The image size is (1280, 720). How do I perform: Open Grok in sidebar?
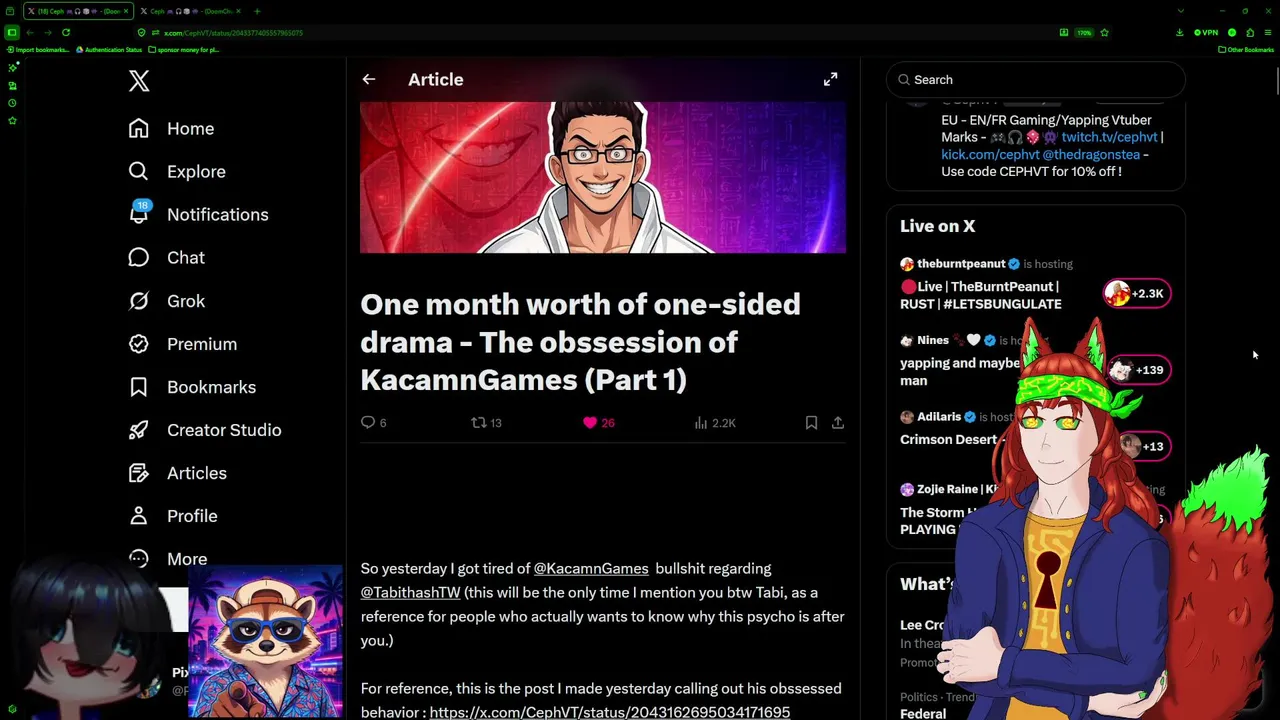tap(167, 300)
